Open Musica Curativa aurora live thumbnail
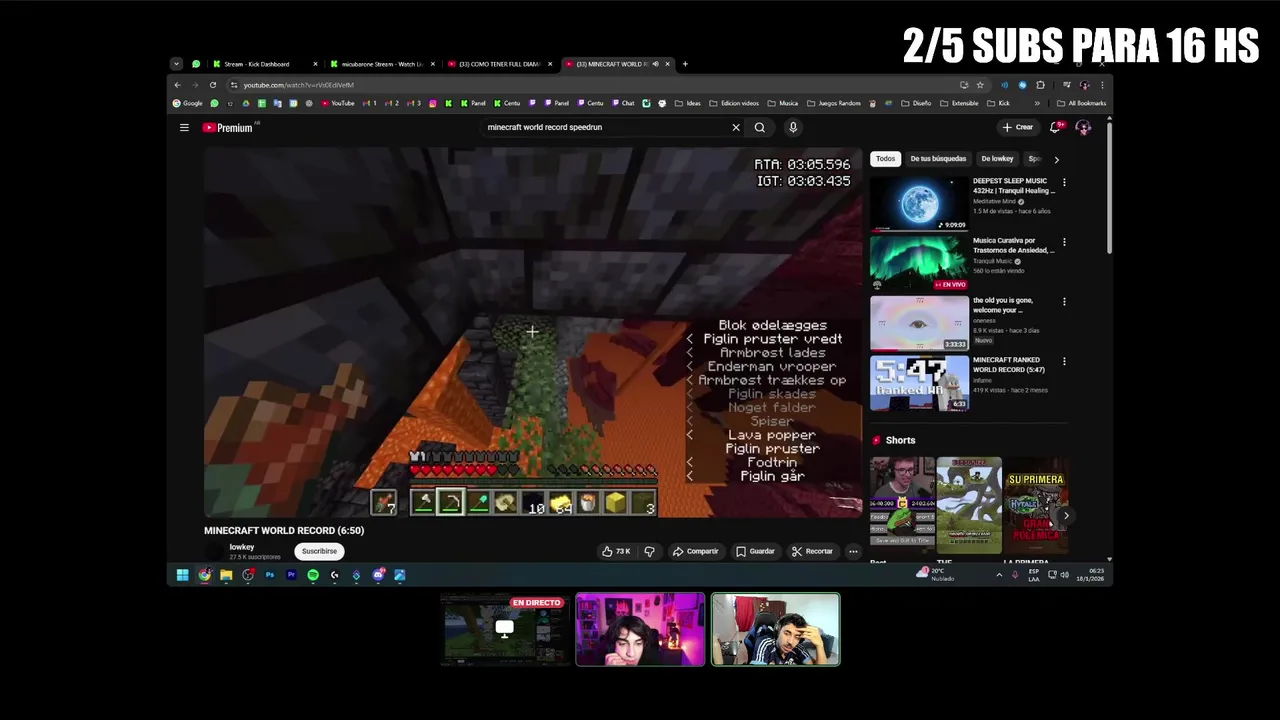Image resolution: width=1280 pixels, height=720 pixels. pos(919,263)
